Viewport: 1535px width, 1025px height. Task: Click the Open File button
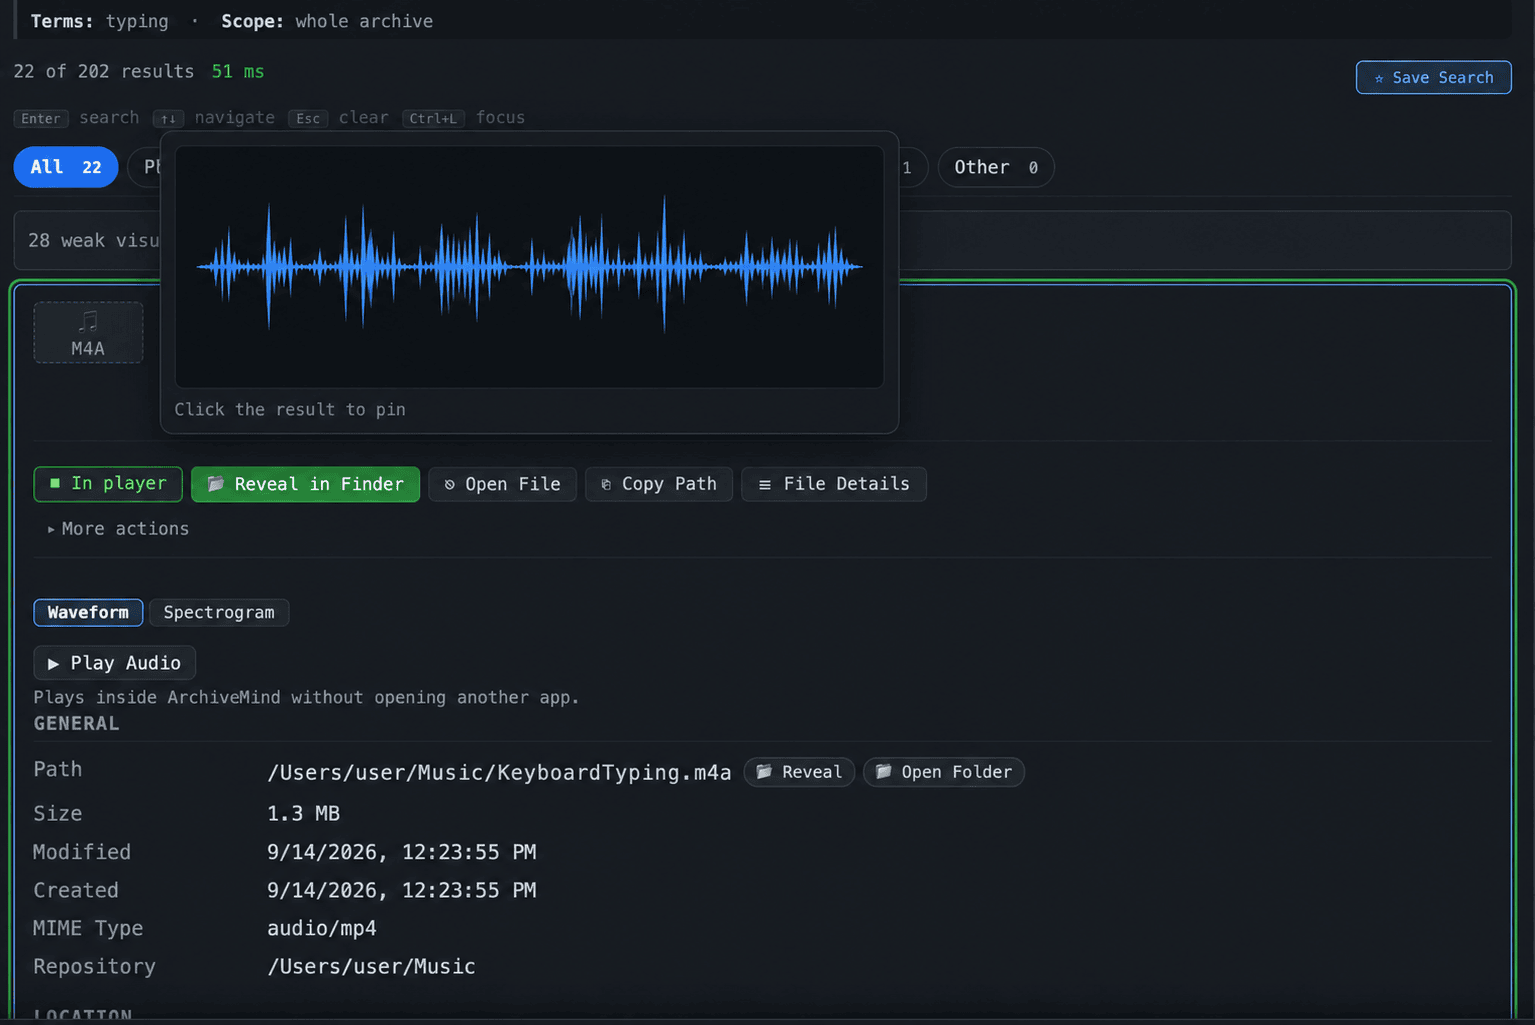(x=502, y=484)
